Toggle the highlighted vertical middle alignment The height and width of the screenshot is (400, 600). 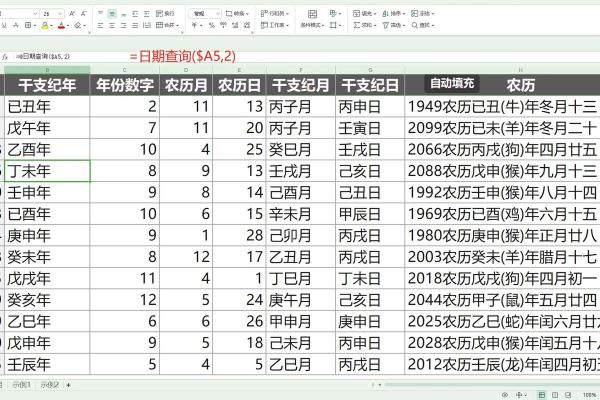pyautogui.click(x=112, y=14)
